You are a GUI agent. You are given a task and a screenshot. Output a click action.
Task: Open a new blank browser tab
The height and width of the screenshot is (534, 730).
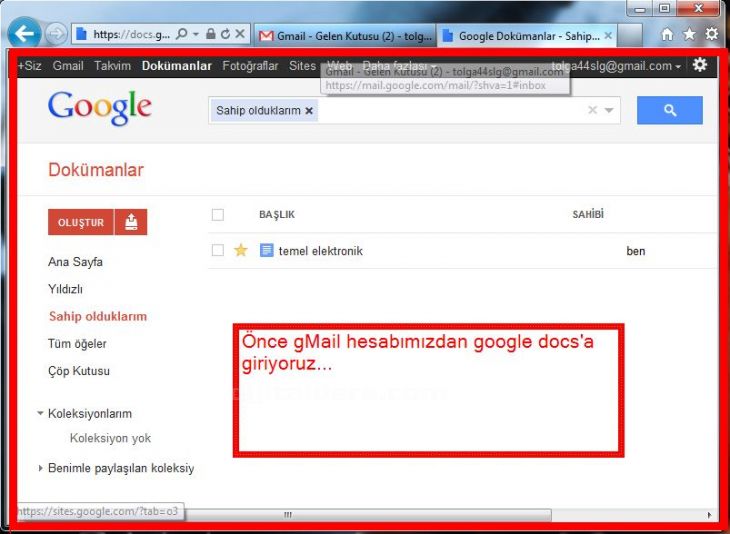click(x=630, y=36)
